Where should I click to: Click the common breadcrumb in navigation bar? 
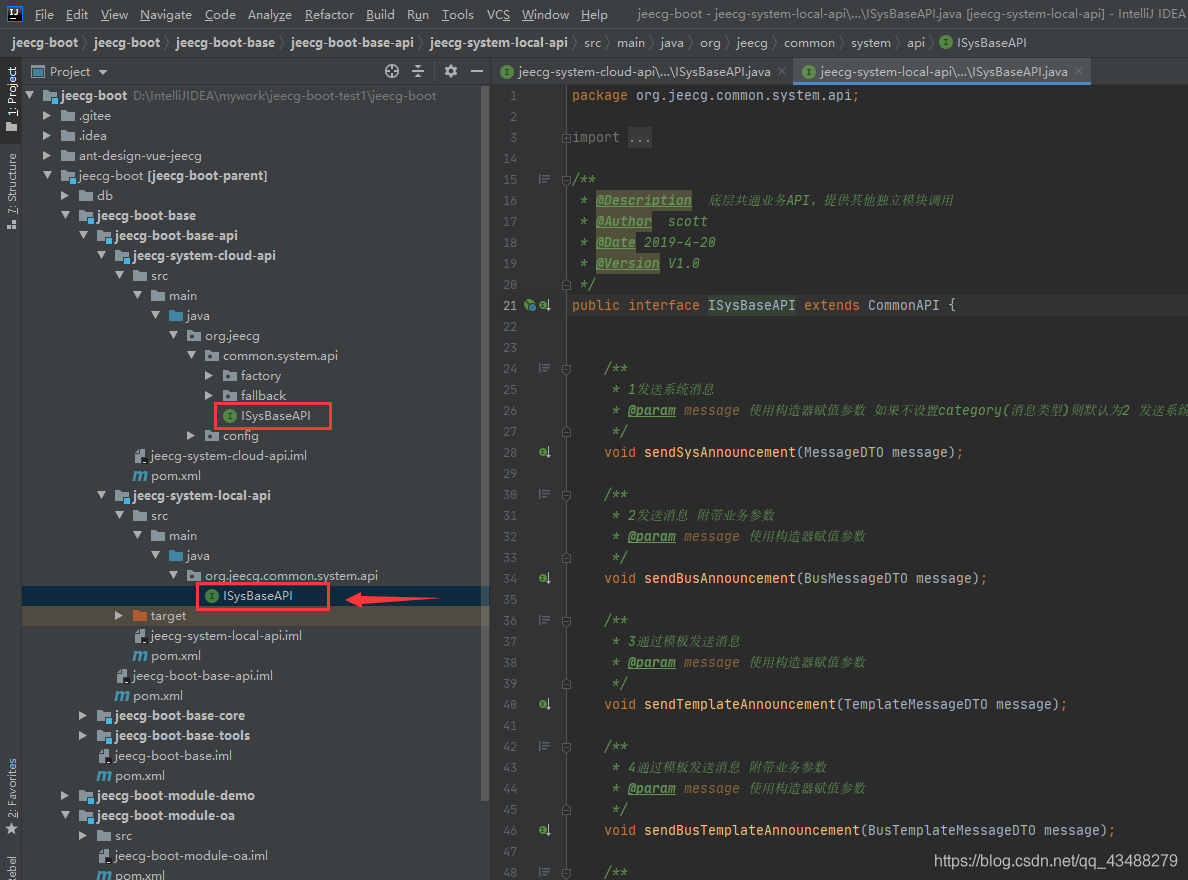(809, 42)
